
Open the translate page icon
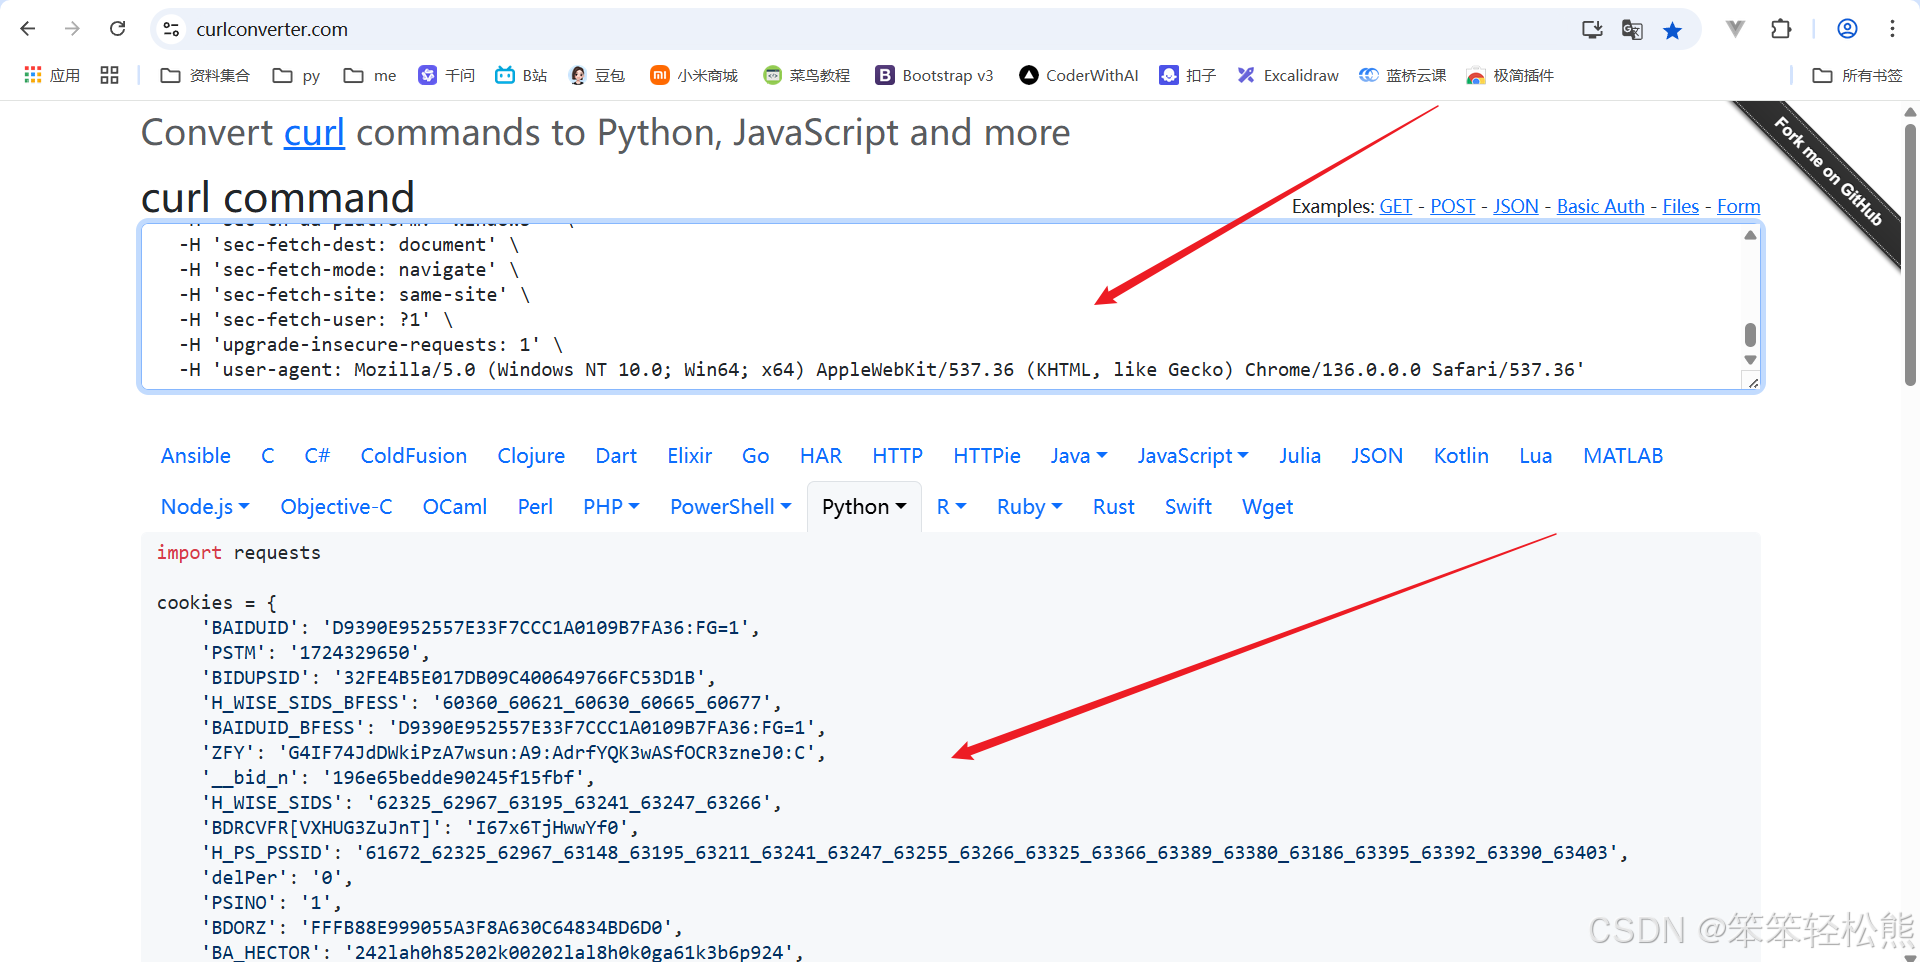pos(1632,29)
